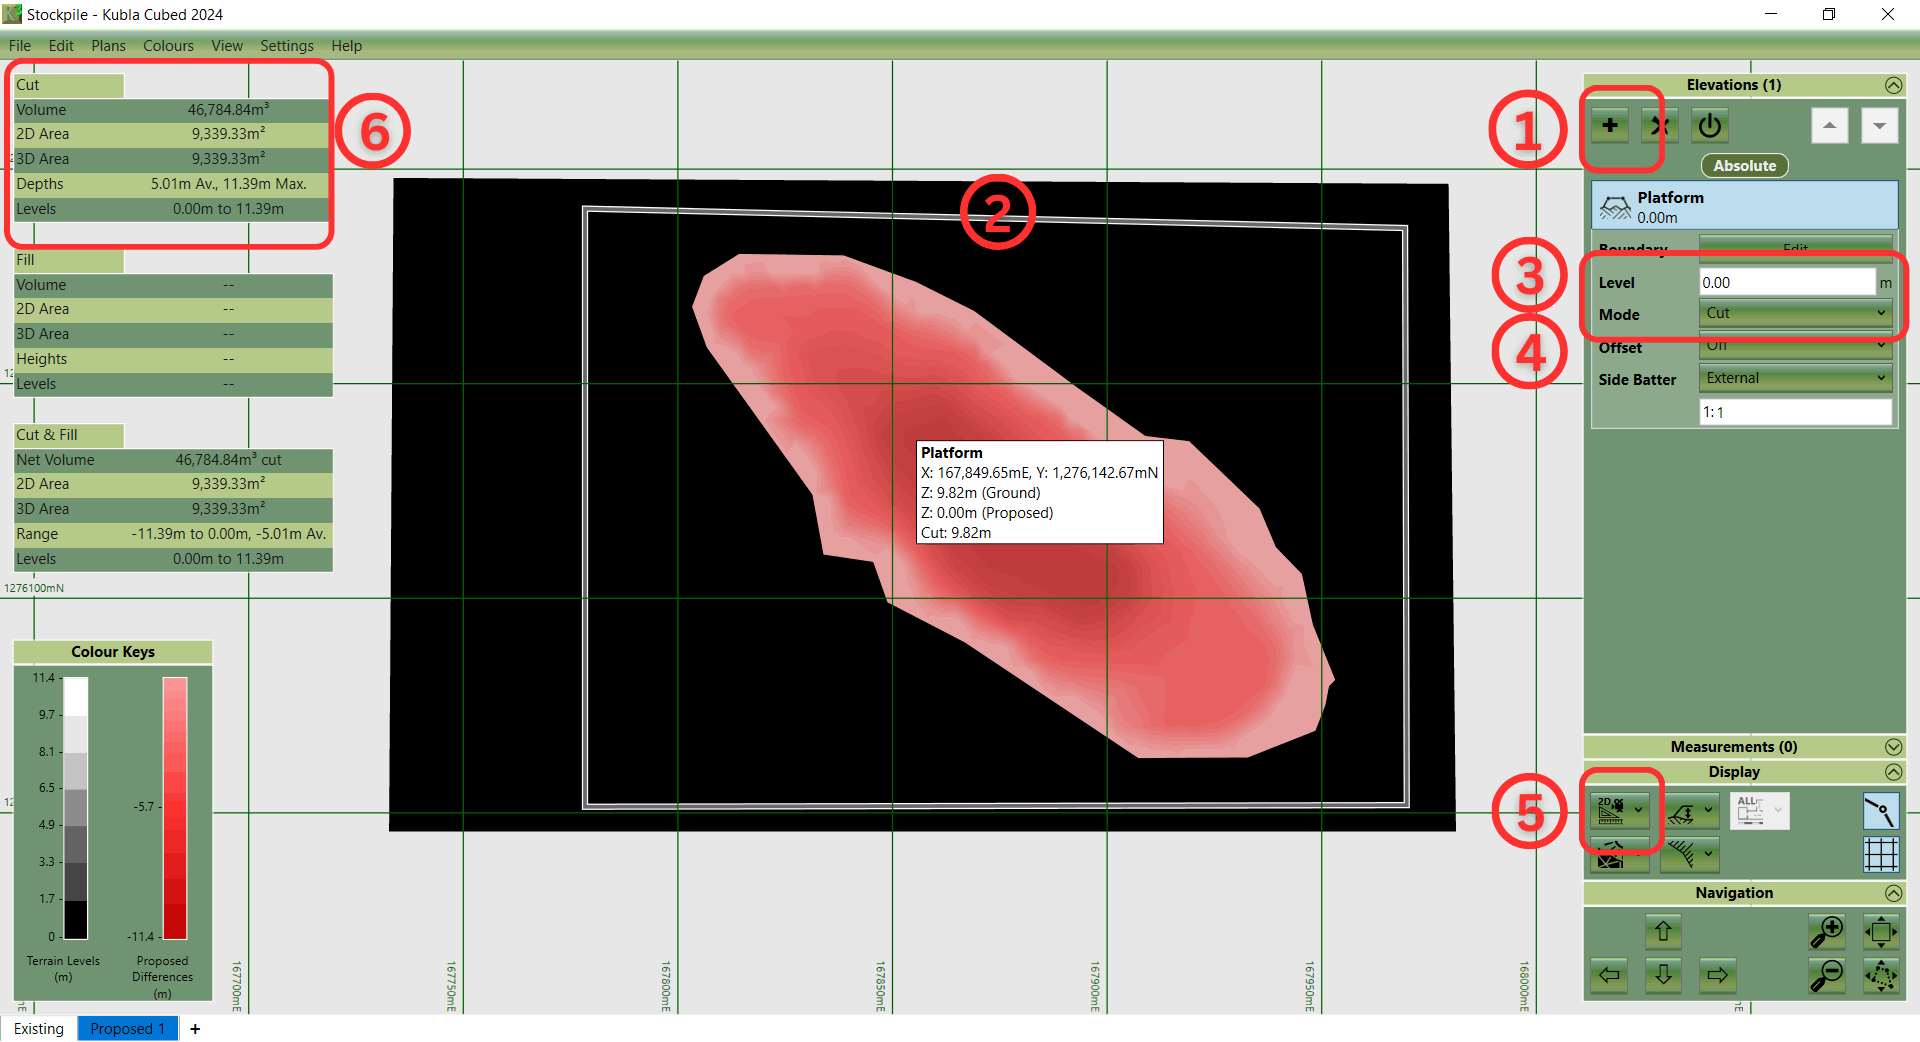
Task: Collapse the Elevations panel
Action: coord(1893,85)
